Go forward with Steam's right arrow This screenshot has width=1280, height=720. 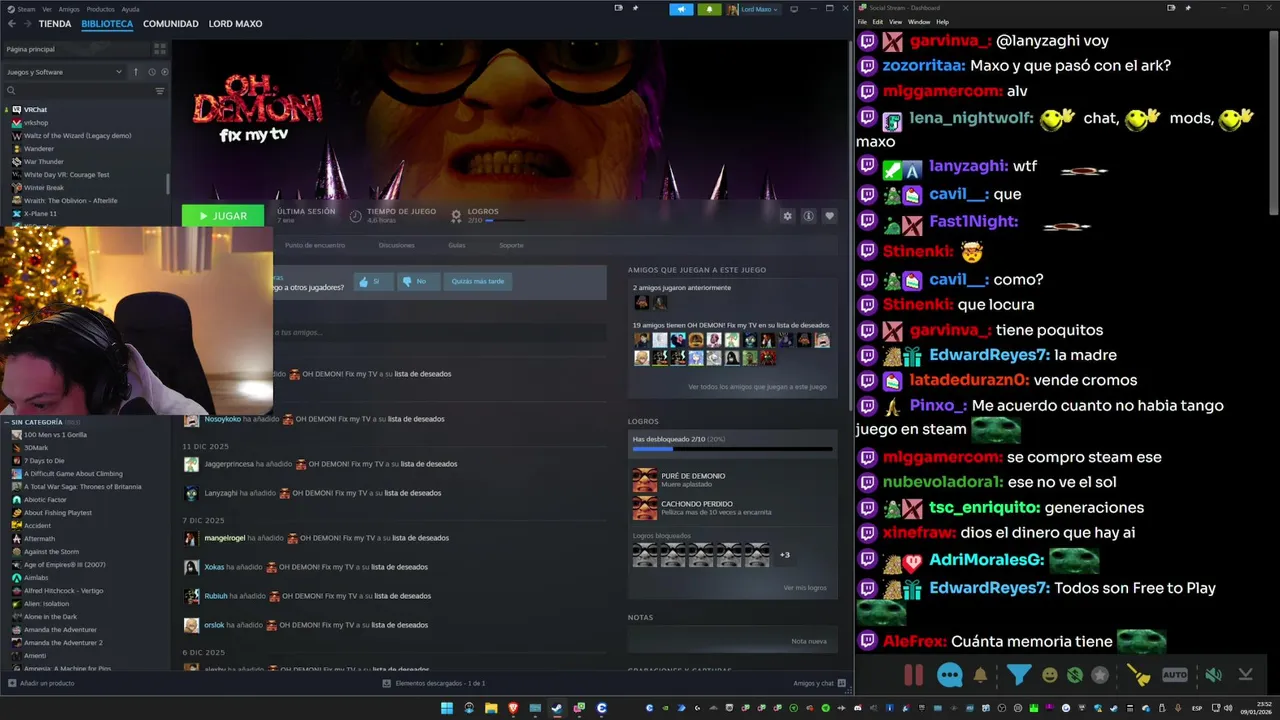click(27, 24)
